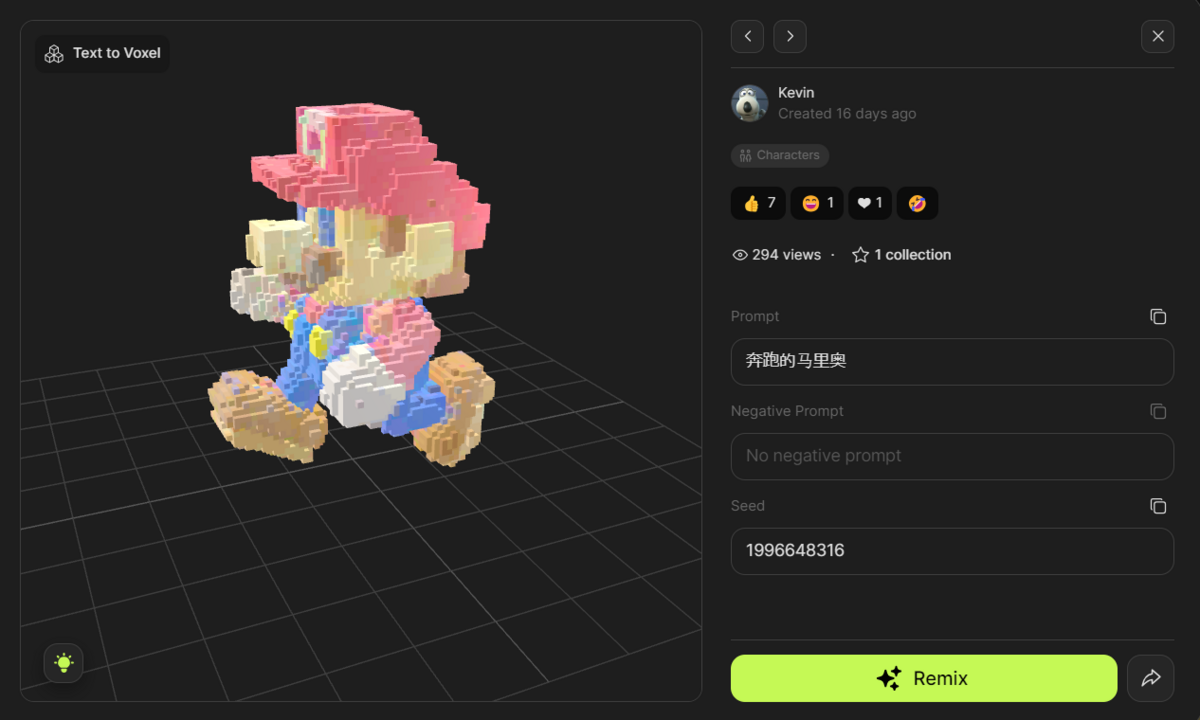The image size is (1200, 720).
Task: Click the 294 views text
Action: pos(786,255)
